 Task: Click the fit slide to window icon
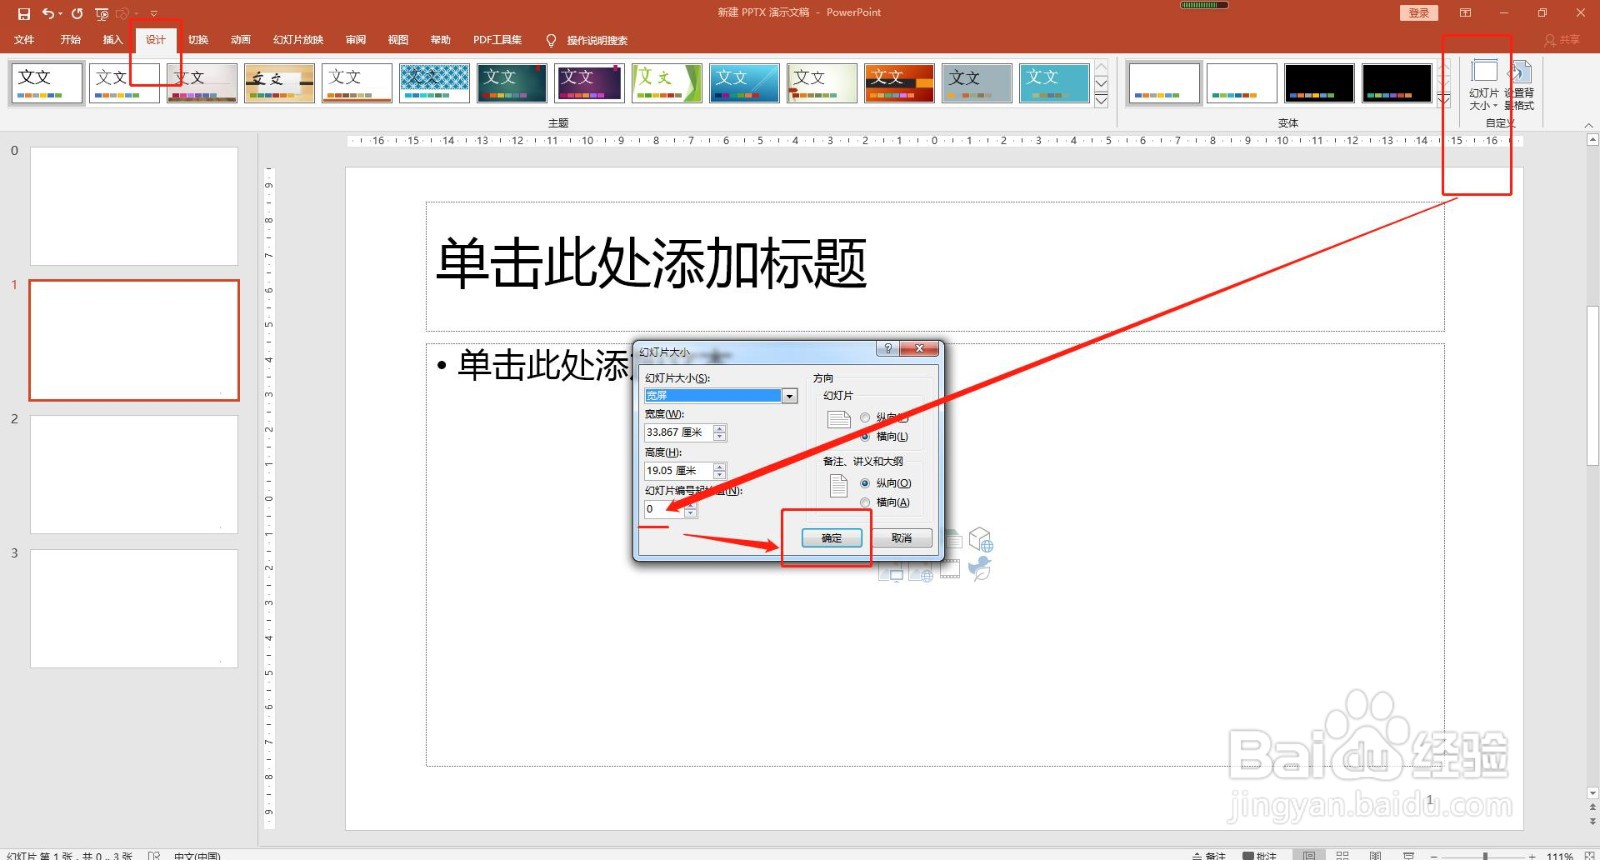click(1590, 856)
